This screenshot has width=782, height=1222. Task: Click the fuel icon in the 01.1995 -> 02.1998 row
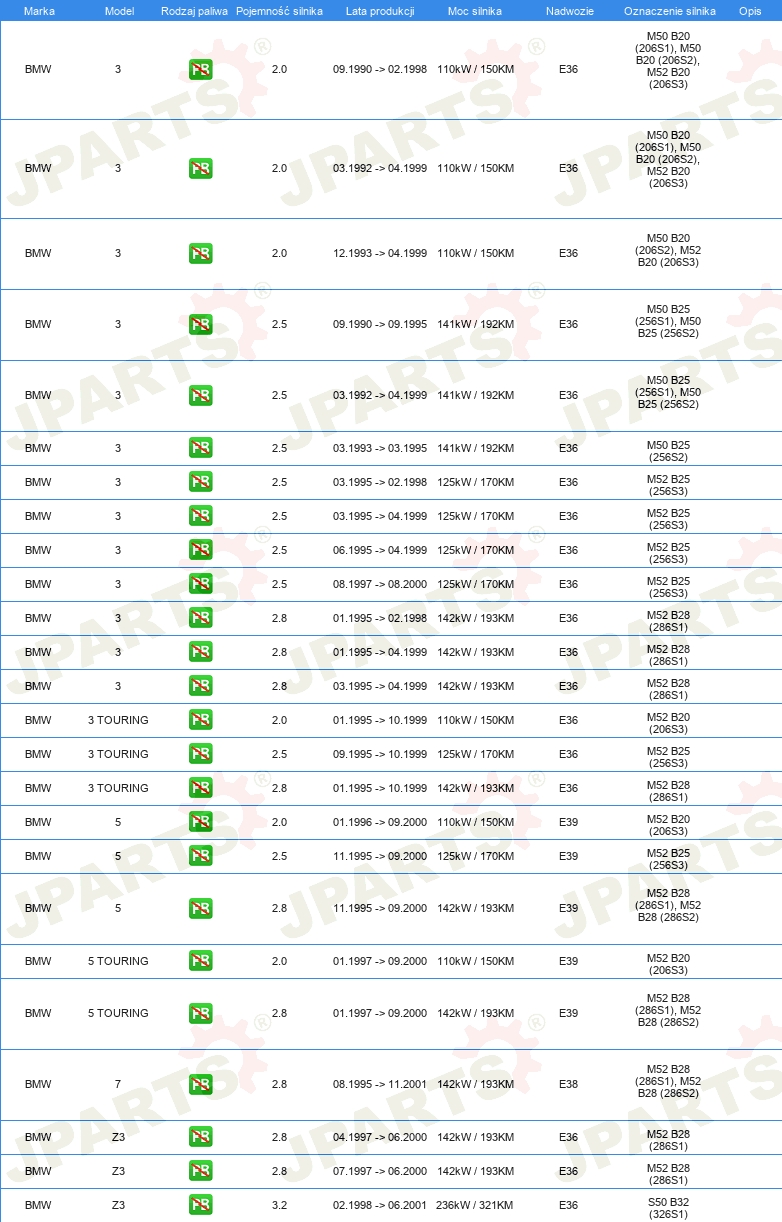tap(200, 618)
